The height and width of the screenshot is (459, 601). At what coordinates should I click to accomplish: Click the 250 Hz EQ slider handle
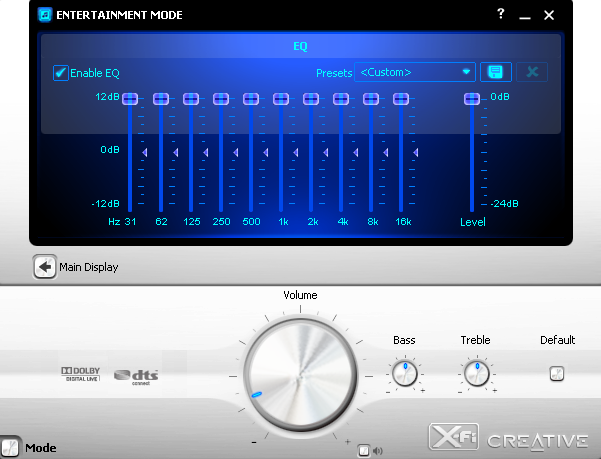pyautogui.click(x=221, y=99)
